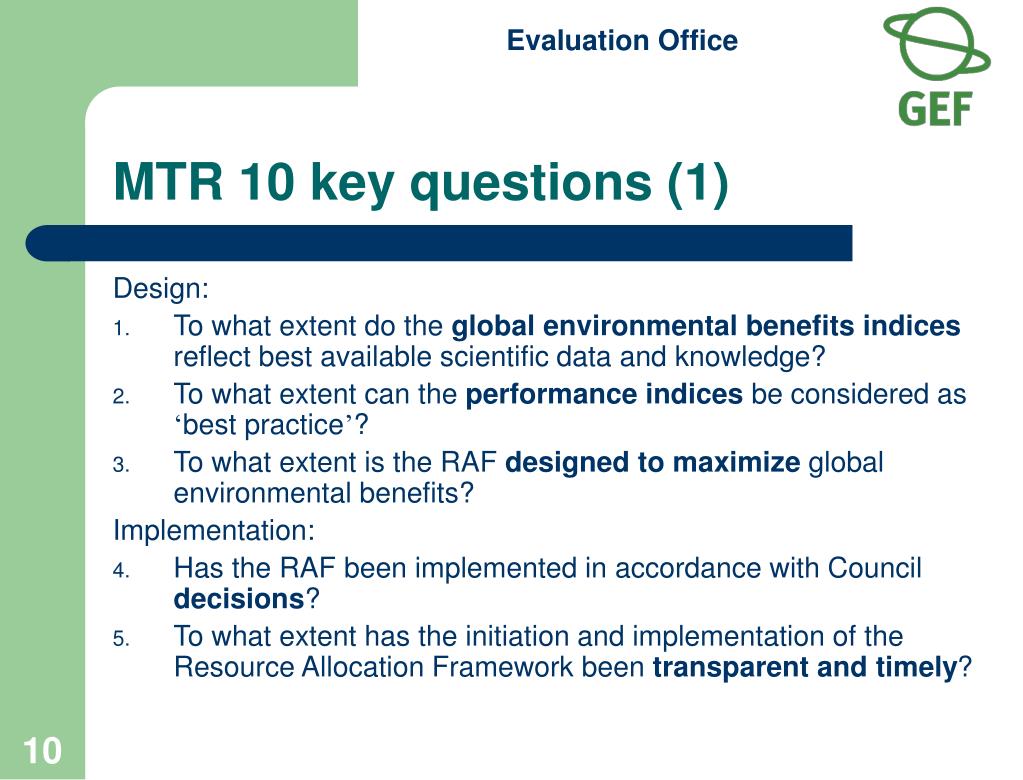Click bold phrase "global environmental benefits indices"
Image resolution: width=1023 pixels, height=780 pixels.
pyautogui.click(x=706, y=325)
